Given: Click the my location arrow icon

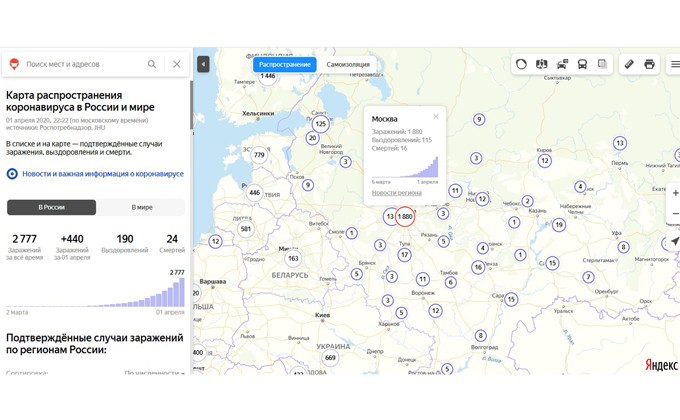Looking at the screenshot, I should click(675, 241).
